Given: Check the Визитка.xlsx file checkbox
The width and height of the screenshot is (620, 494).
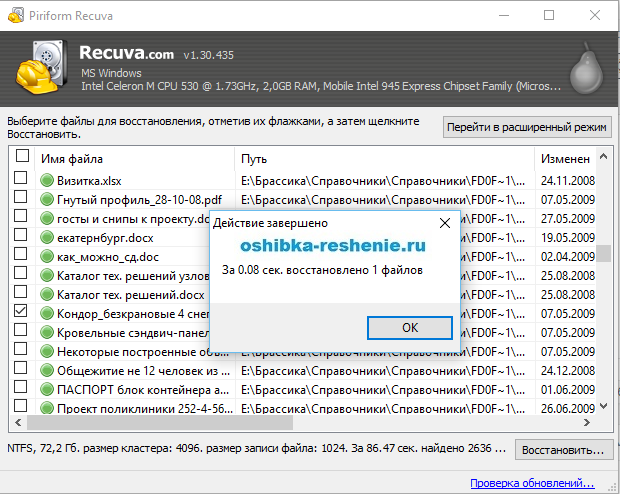Looking at the screenshot, I should 21,180.
